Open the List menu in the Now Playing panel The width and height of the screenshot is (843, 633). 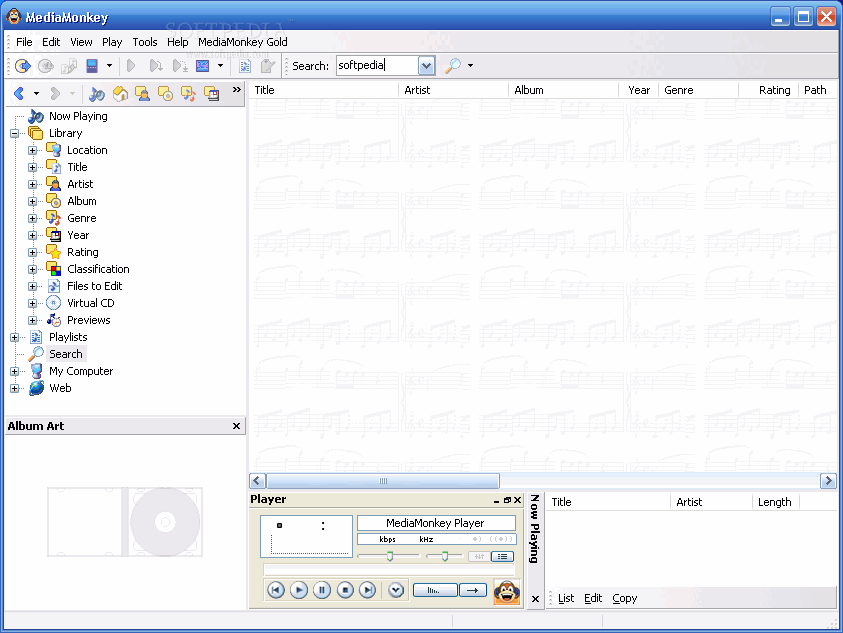tap(566, 598)
